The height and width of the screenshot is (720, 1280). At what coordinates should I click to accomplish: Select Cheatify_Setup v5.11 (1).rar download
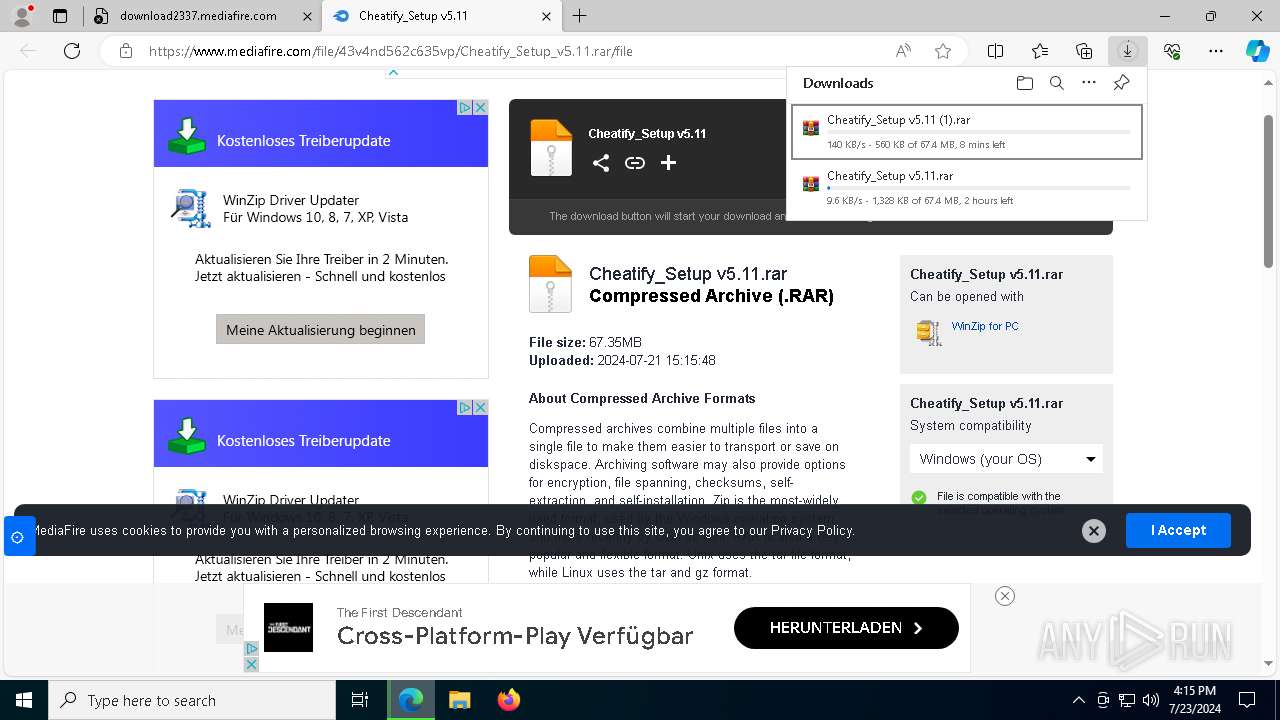click(967, 132)
